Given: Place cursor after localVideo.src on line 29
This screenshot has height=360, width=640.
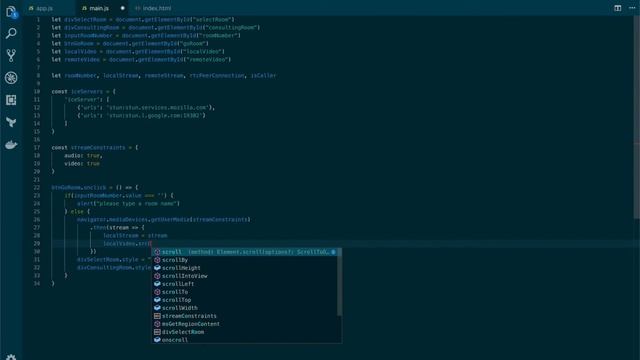Looking at the screenshot, I should (151, 244).
